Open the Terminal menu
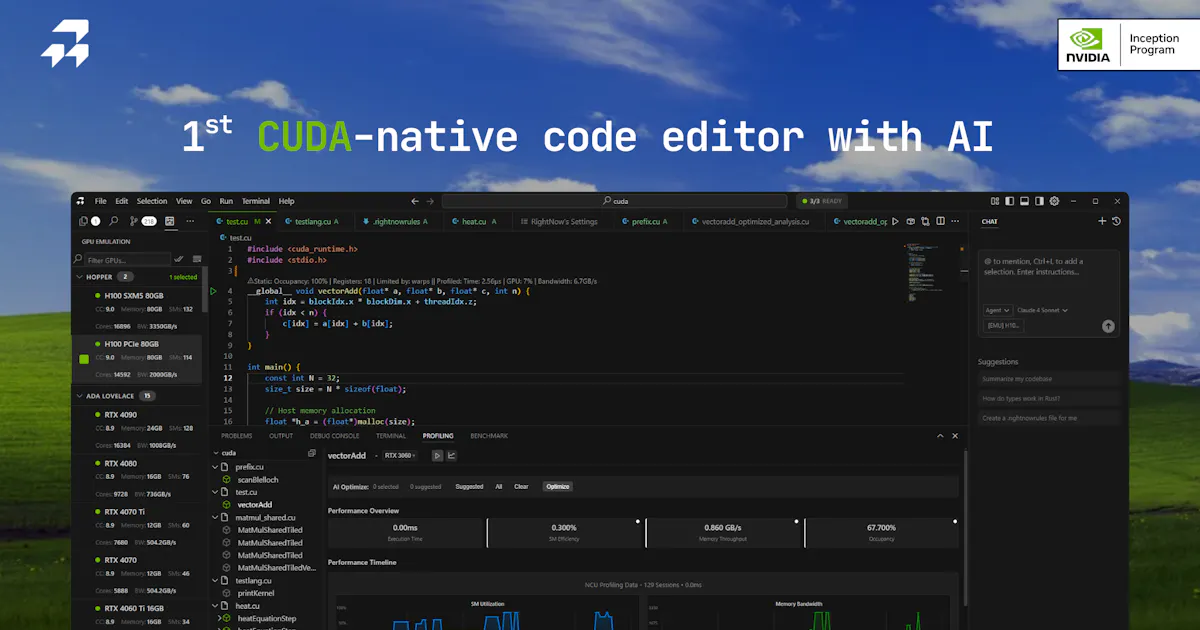 [256, 201]
